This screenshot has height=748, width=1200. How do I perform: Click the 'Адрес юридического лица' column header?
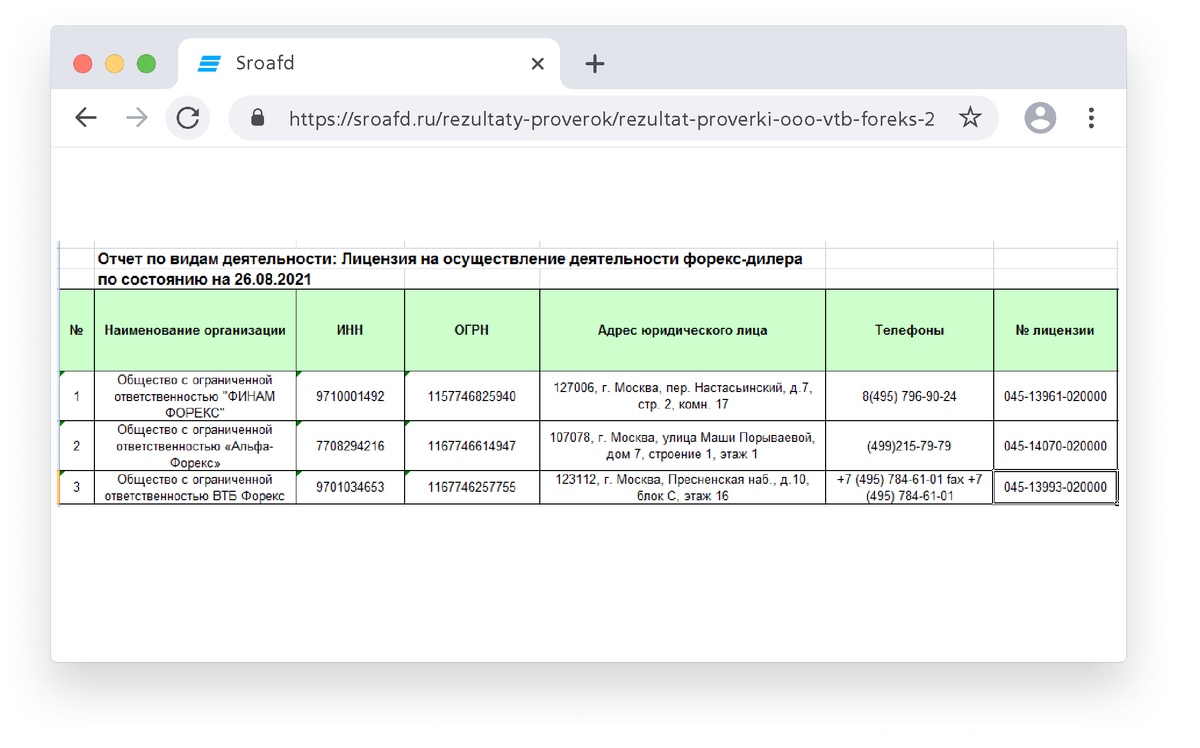[x=683, y=330]
